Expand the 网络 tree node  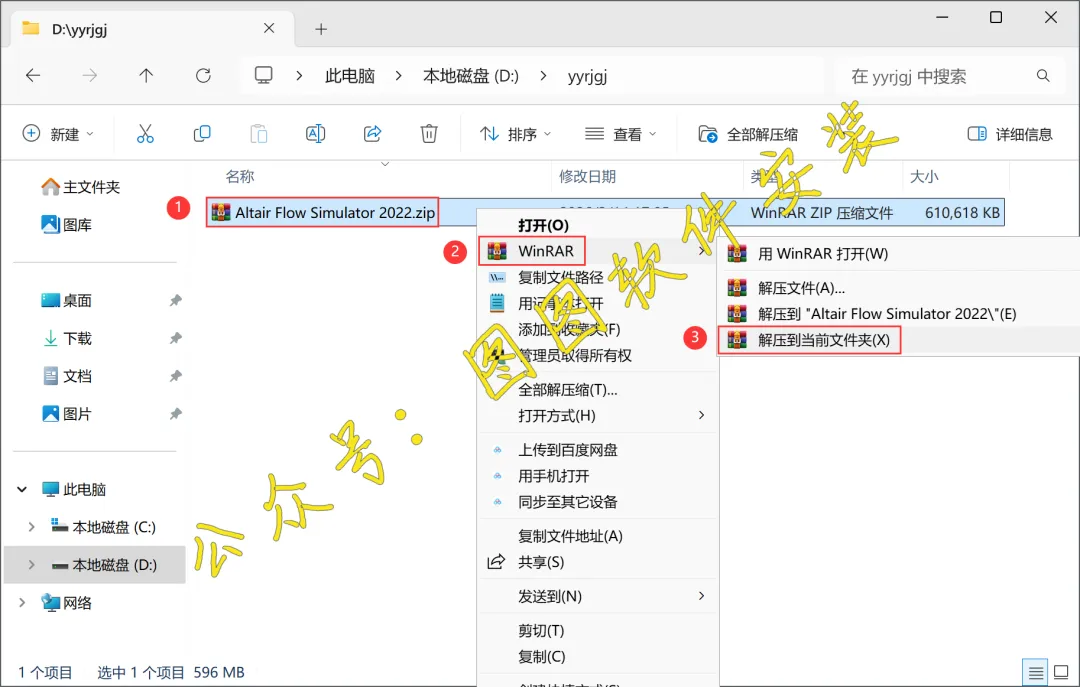[22, 603]
